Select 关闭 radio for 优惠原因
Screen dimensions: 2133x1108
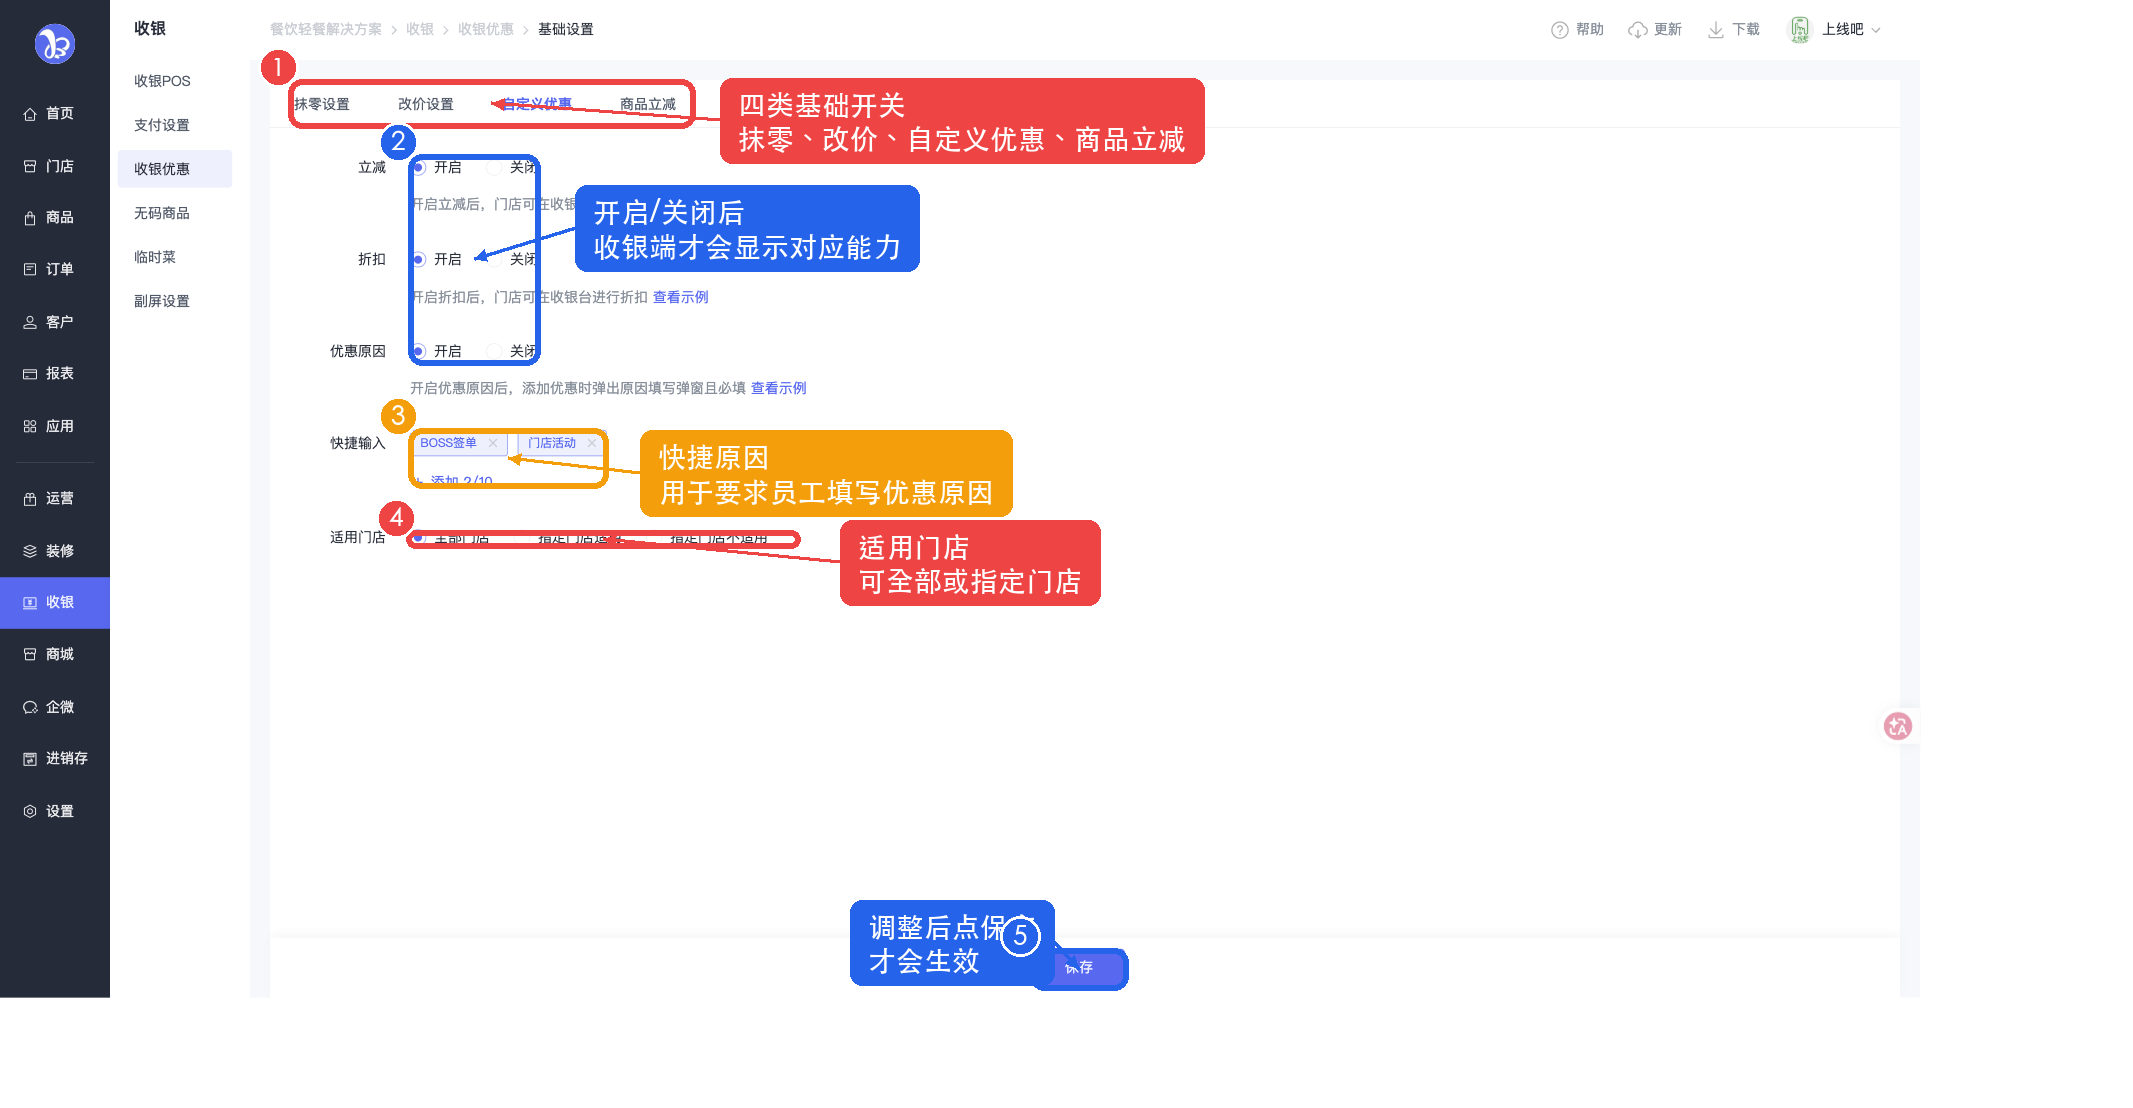click(494, 352)
